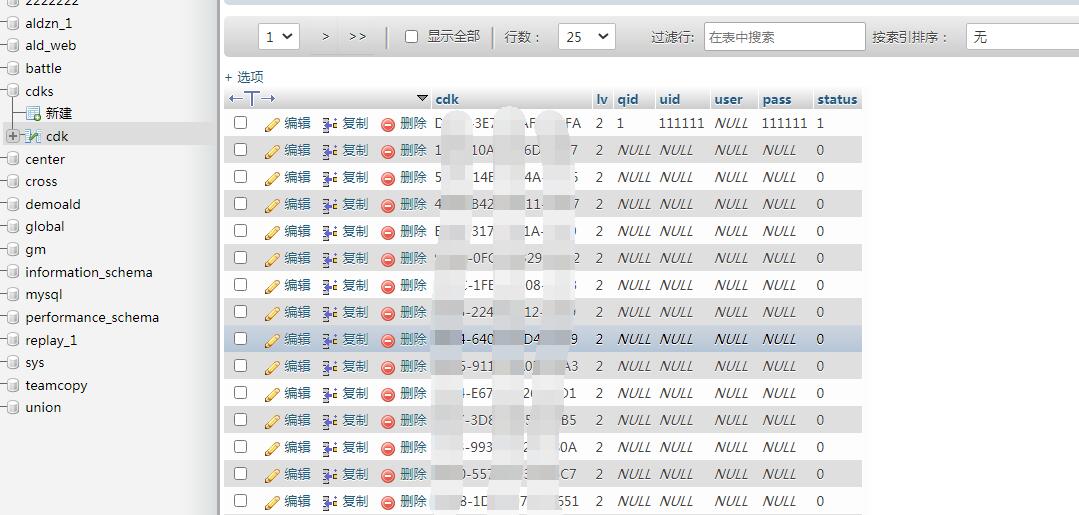Screen dimensions: 1079x515
Task: Open the 行数 rows-count dropdown
Action: pos(586,37)
